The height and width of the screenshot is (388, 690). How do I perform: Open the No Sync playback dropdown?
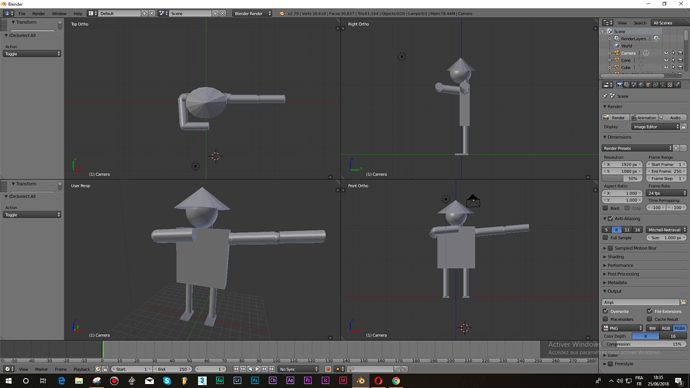[x=298, y=369]
